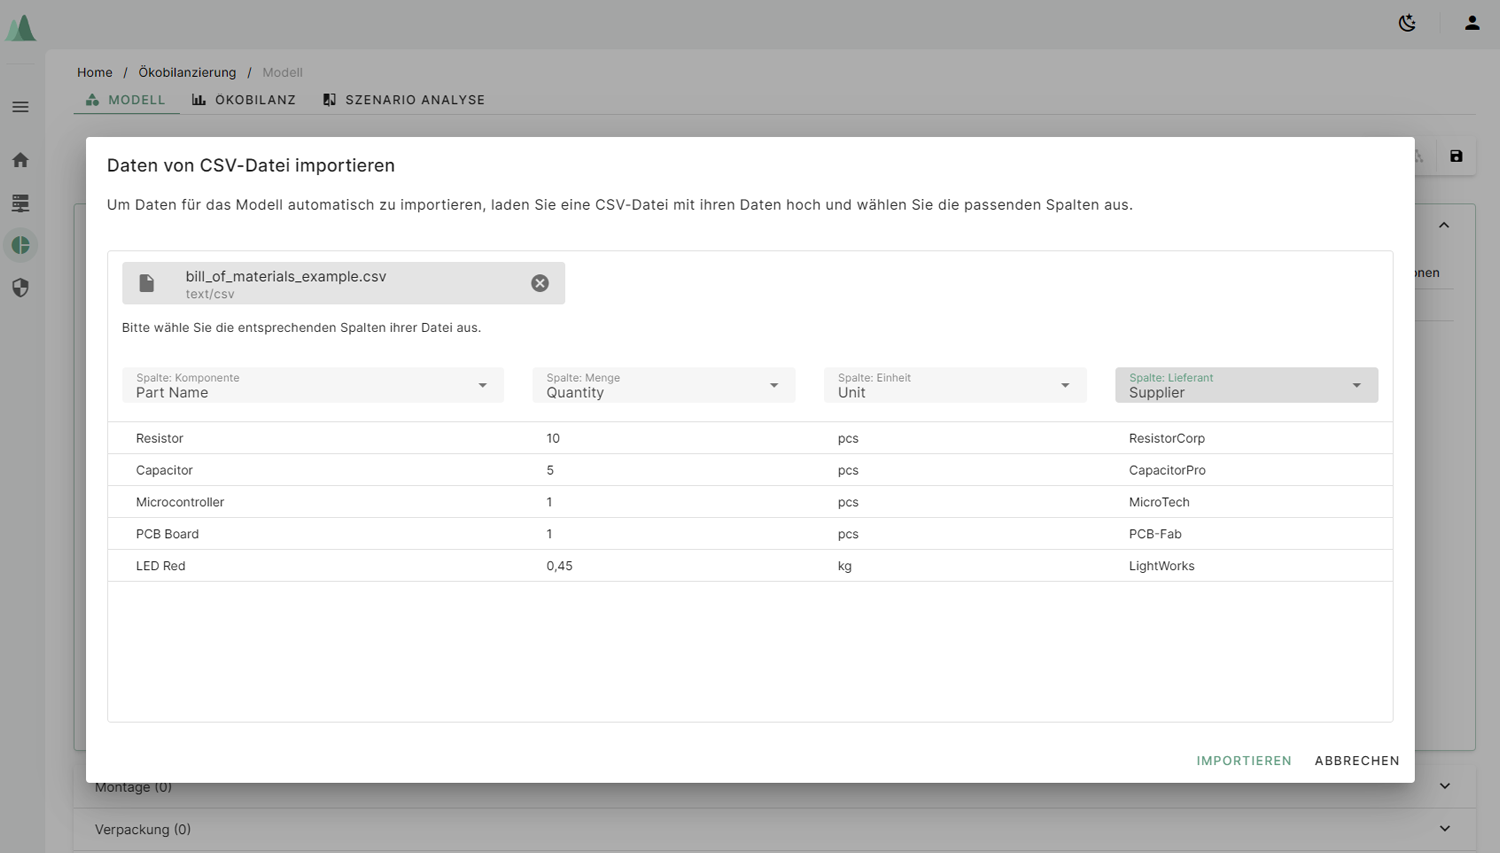The width and height of the screenshot is (1500, 853).
Task: Select the sidebar pie chart icon
Action: coord(20,245)
